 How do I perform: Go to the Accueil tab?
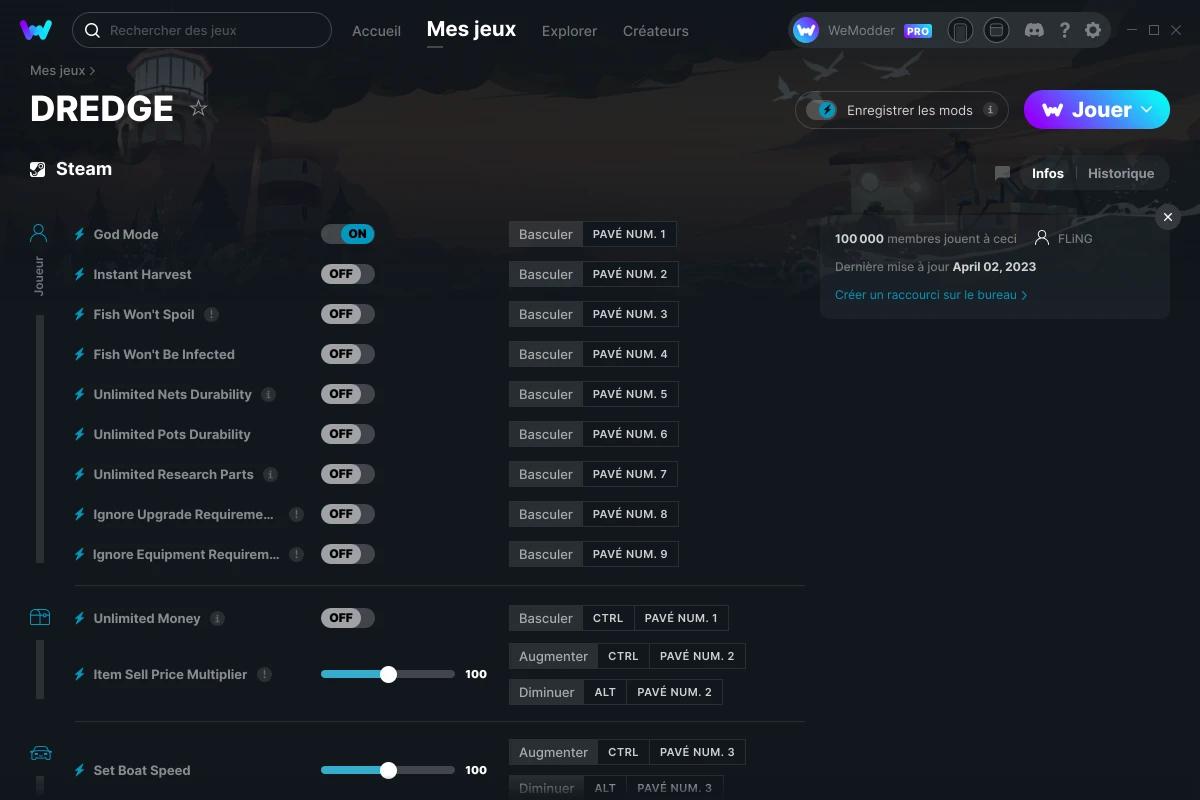pos(376,31)
